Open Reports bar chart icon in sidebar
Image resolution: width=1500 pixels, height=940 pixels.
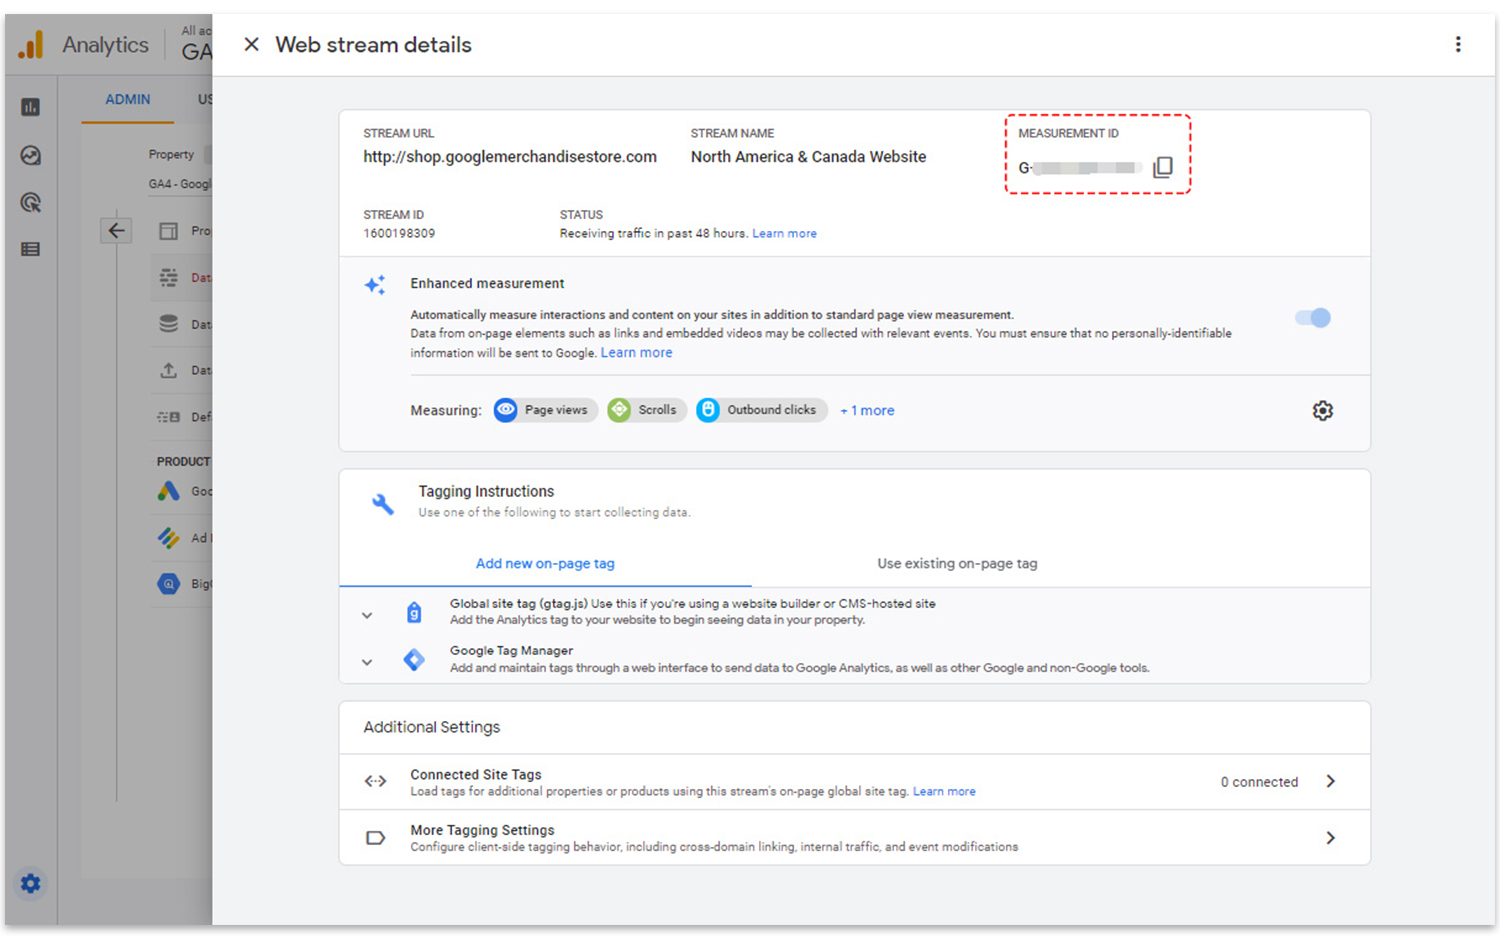click(31, 107)
